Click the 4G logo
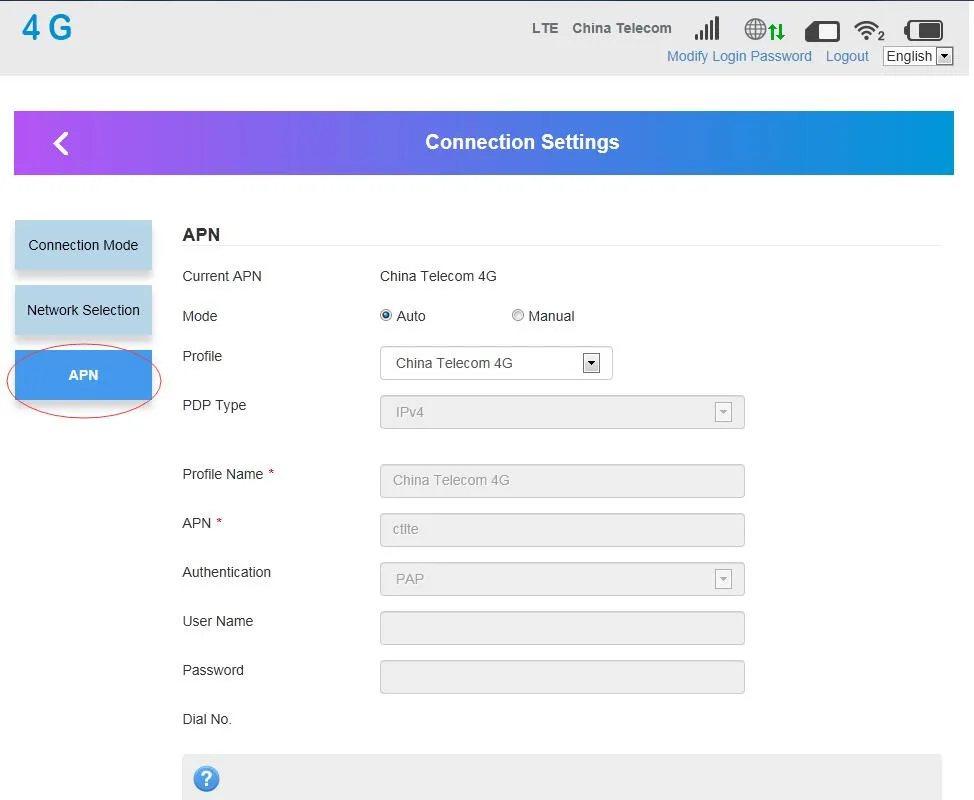Image resolution: width=974 pixels, height=800 pixels. (47, 28)
